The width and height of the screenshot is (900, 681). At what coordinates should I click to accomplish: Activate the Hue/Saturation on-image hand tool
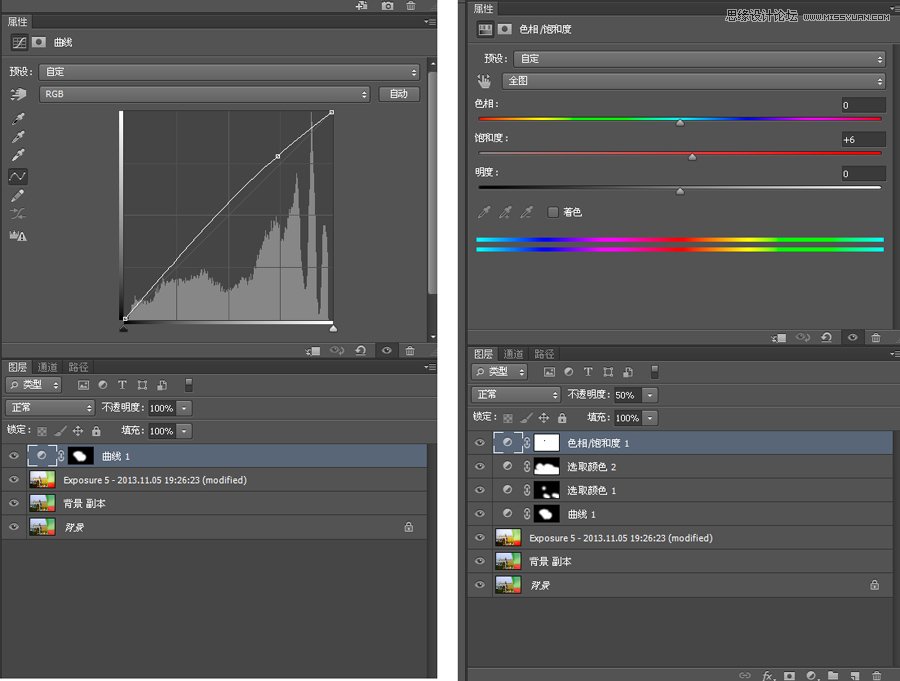[x=485, y=82]
